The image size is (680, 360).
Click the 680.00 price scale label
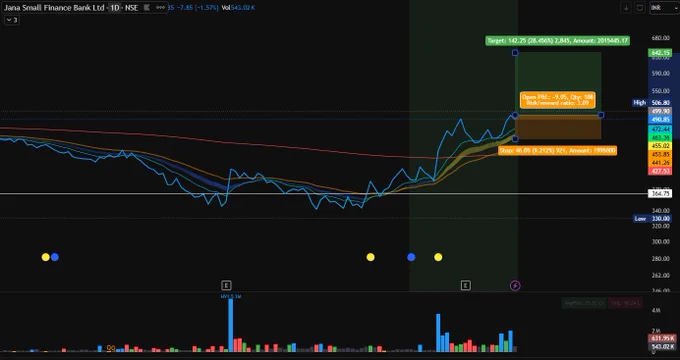point(660,38)
